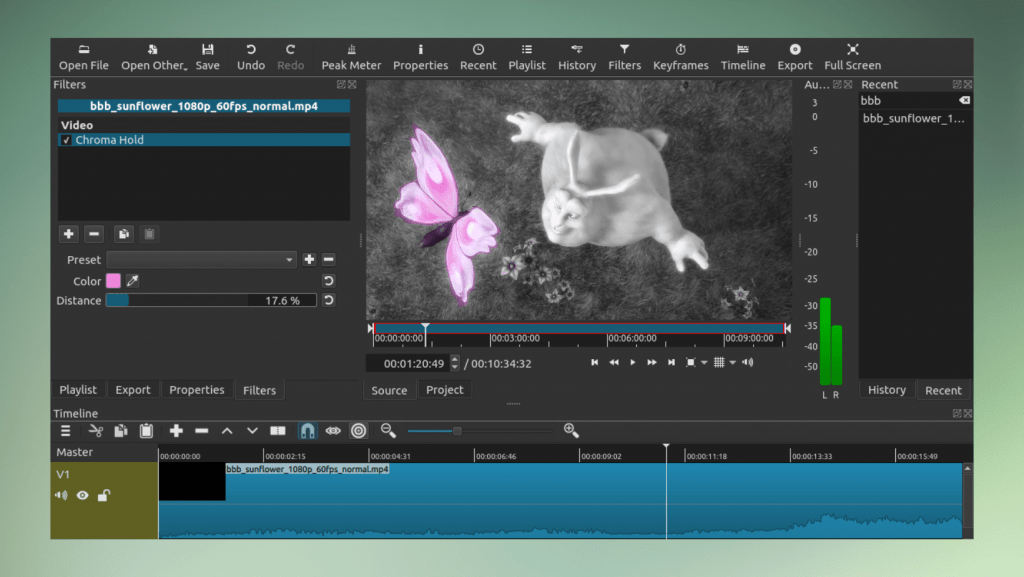This screenshot has width=1024, height=577.
Task: Click the player scrub bar playhead
Action: point(425,328)
